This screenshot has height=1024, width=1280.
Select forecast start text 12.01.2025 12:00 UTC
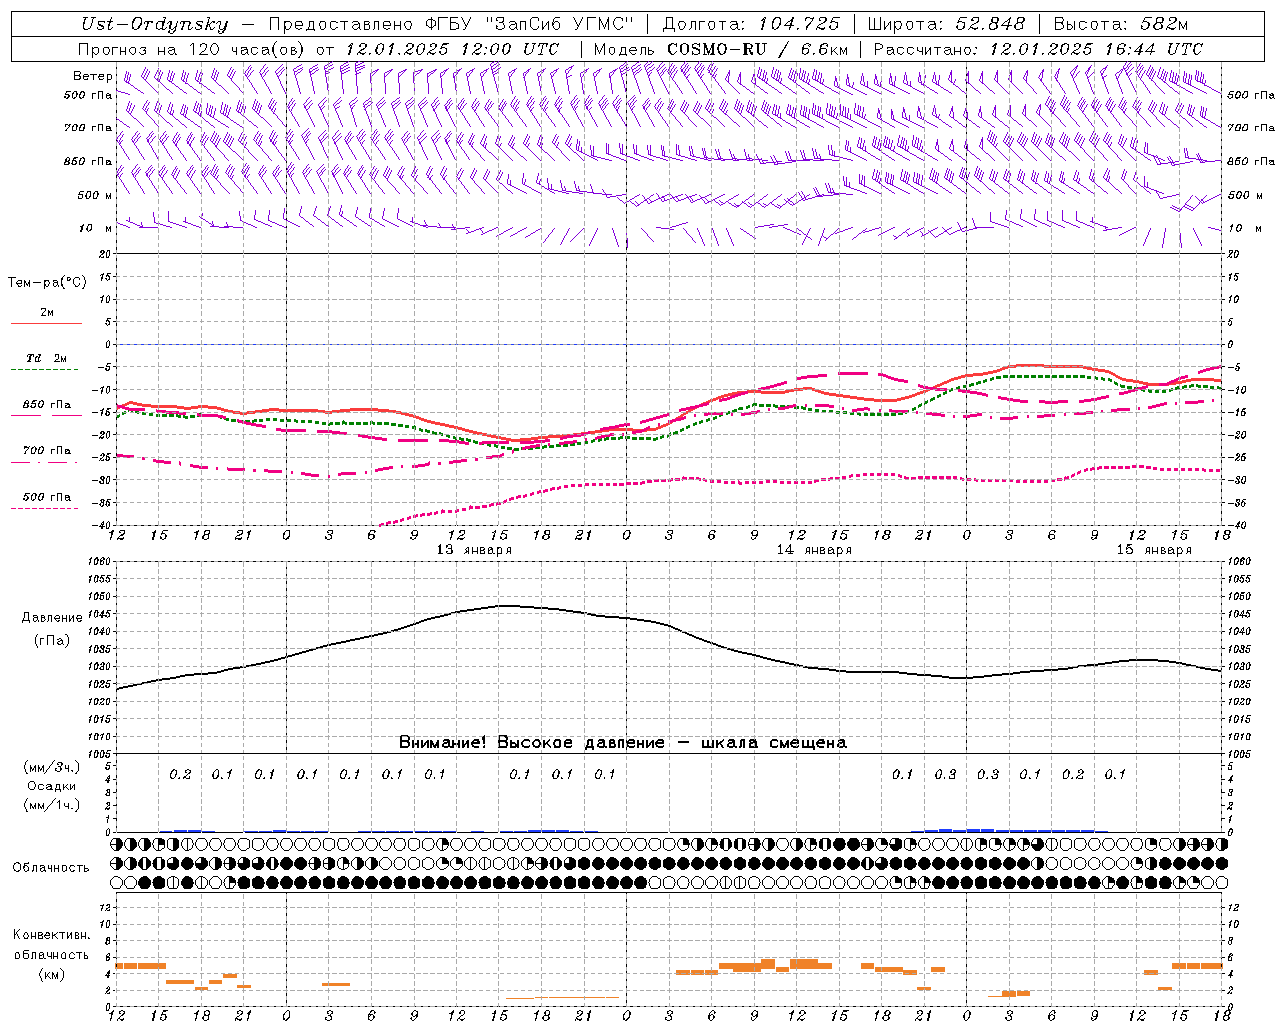[452, 49]
